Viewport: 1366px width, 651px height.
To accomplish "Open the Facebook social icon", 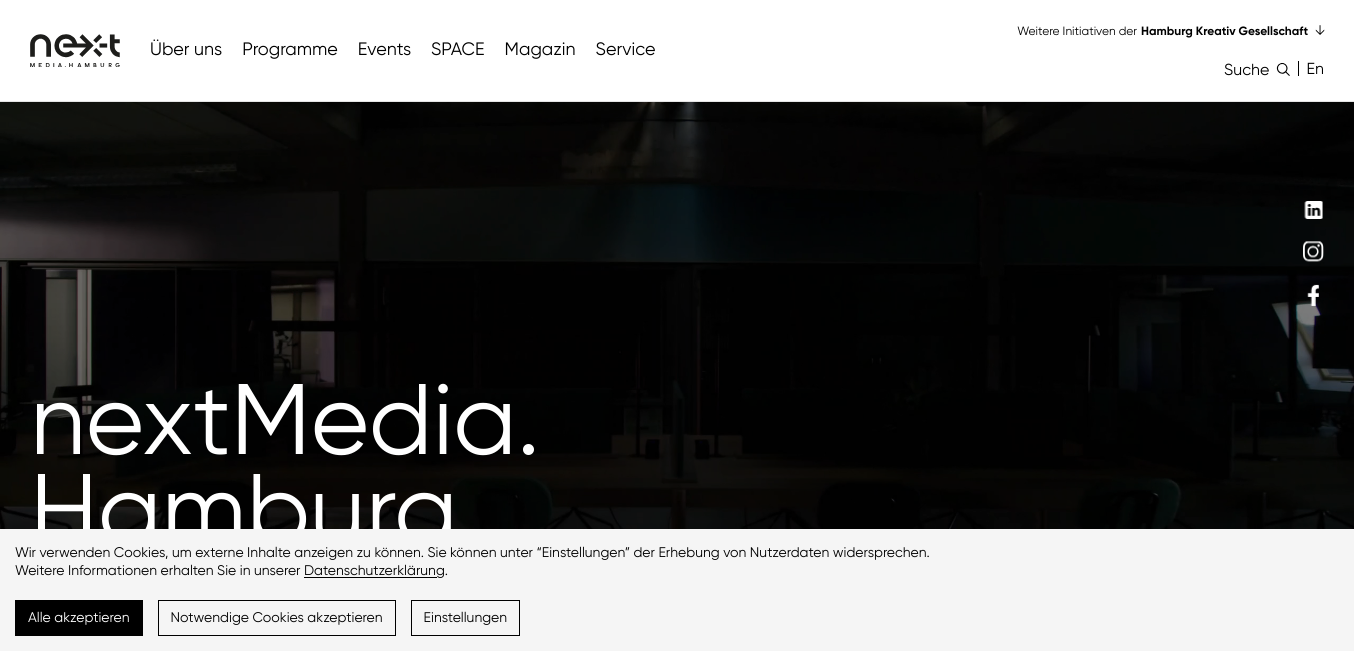I will tap(1313, 295).
